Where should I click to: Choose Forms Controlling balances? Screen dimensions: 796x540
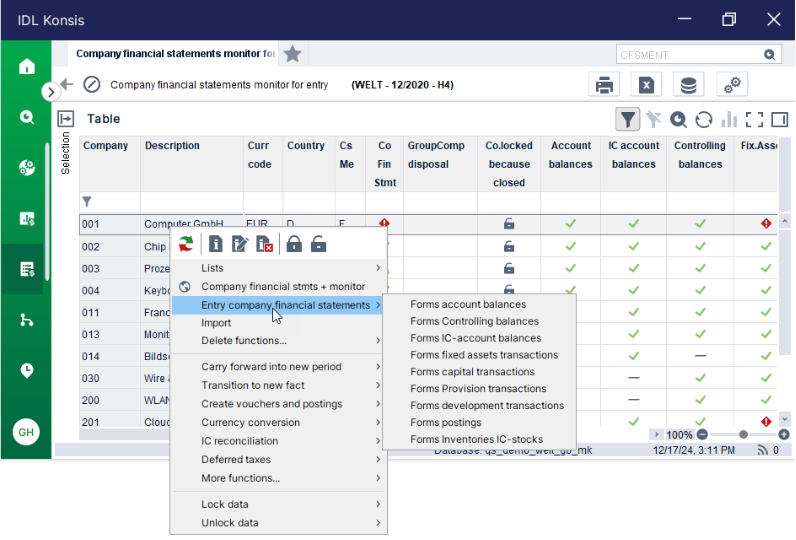(x=480, y=321)
